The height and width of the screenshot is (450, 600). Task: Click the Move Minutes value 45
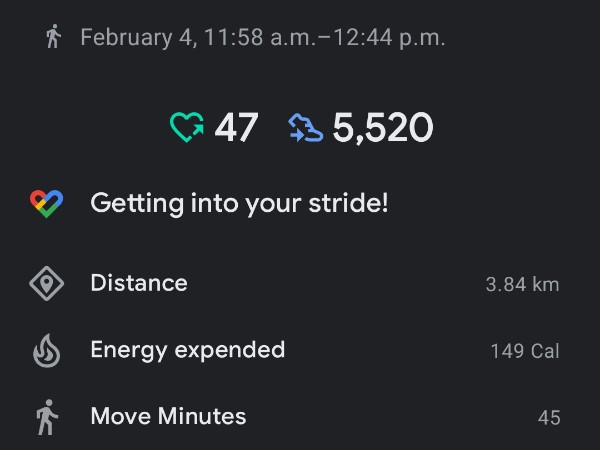point(549,418)
